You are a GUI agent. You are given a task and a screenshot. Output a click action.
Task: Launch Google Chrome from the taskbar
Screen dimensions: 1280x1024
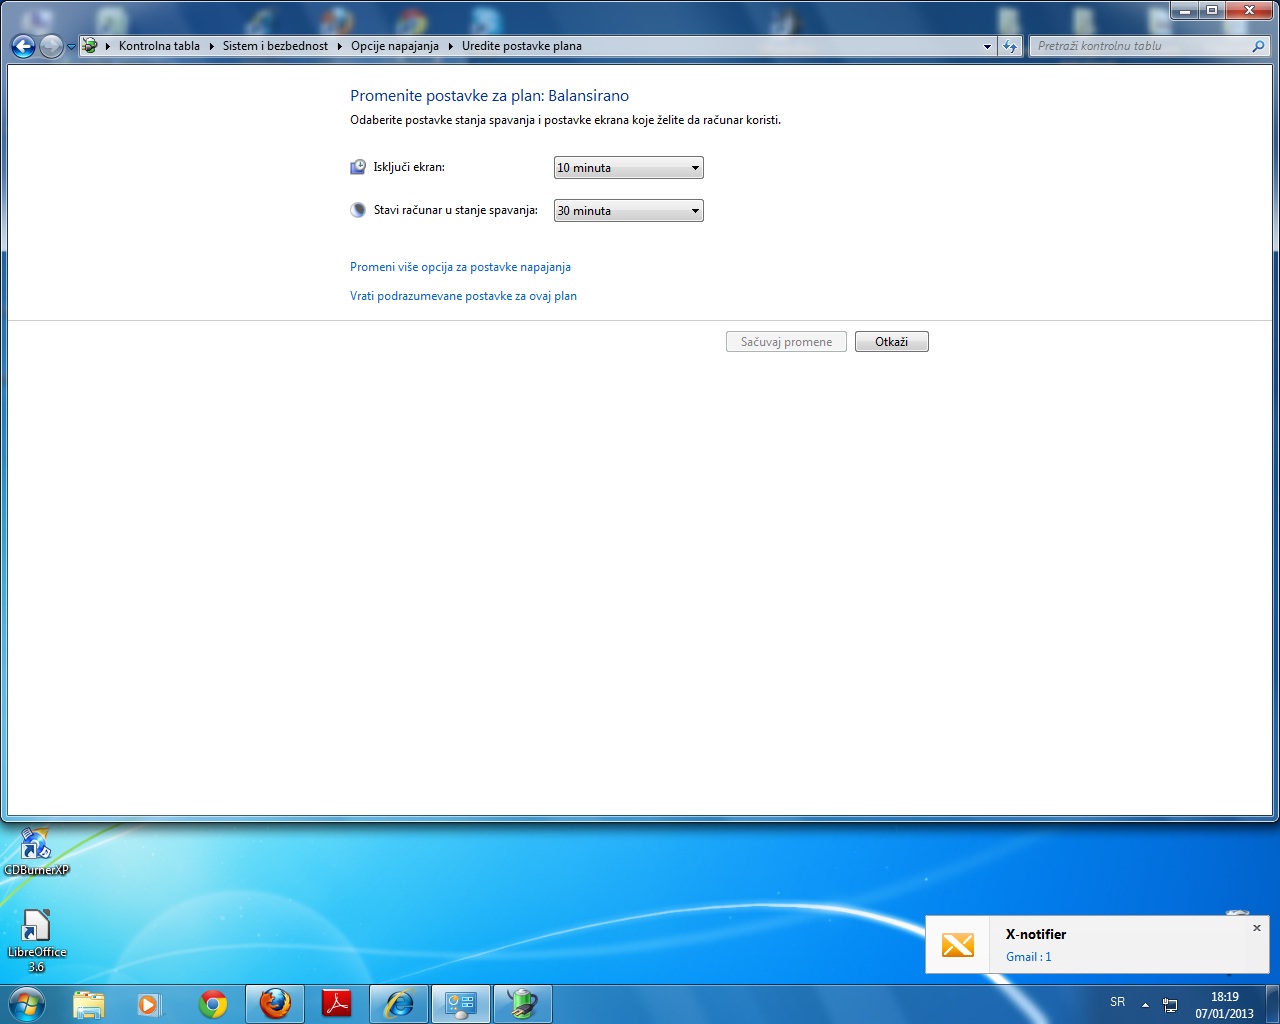213,1004
